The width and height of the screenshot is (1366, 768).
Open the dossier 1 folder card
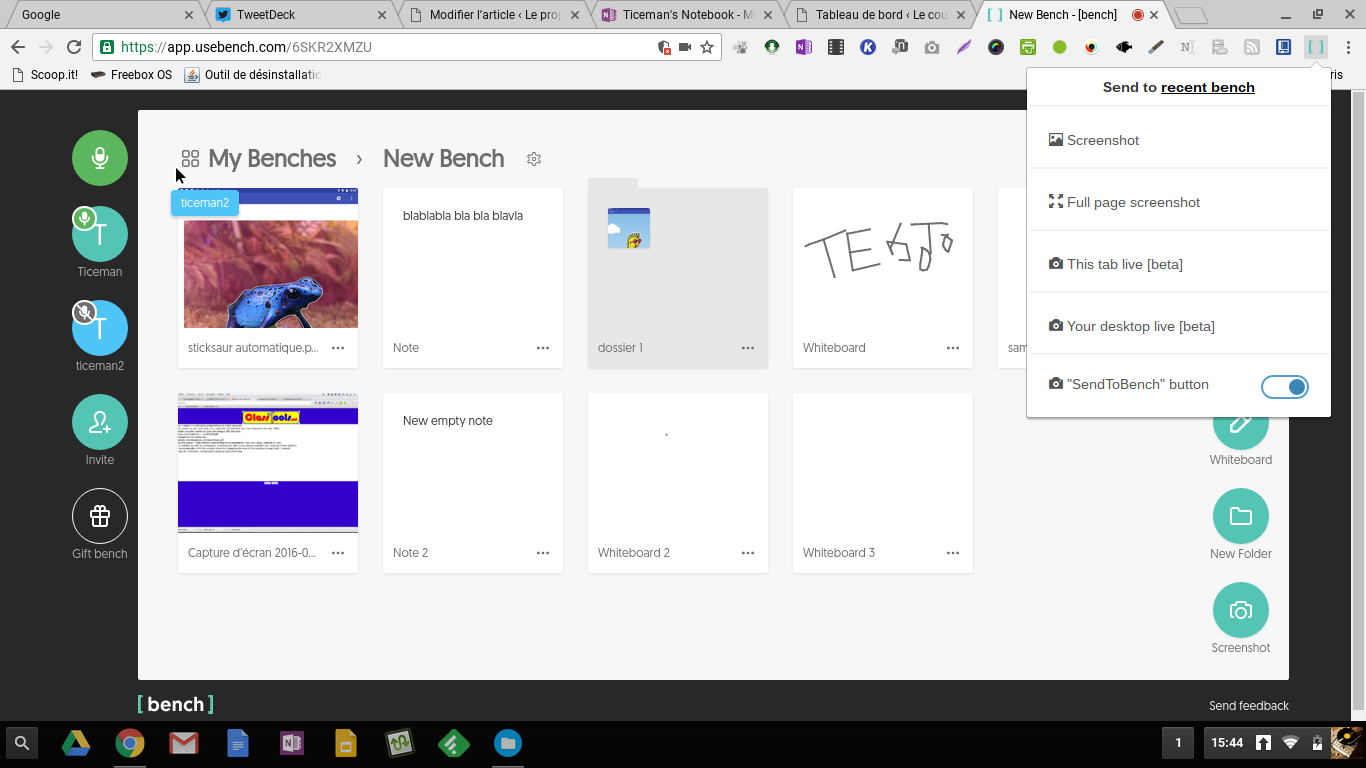tap(678, 273)
